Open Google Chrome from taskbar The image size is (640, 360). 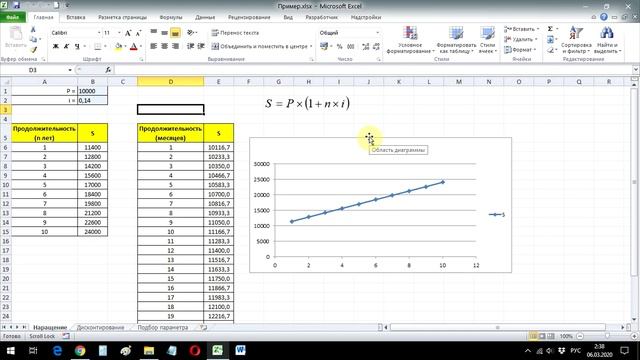(80, 351)
